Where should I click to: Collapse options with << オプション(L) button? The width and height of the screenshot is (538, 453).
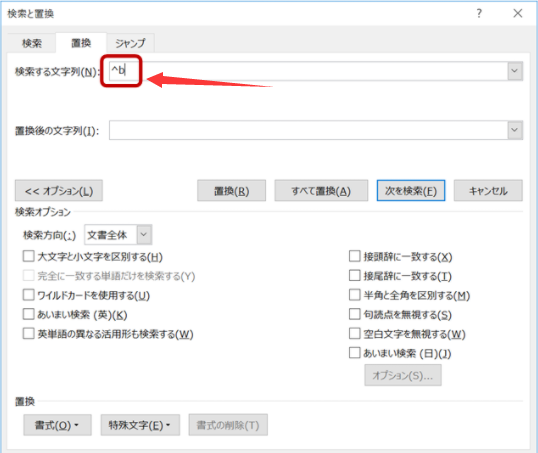[x=59, y=191]
